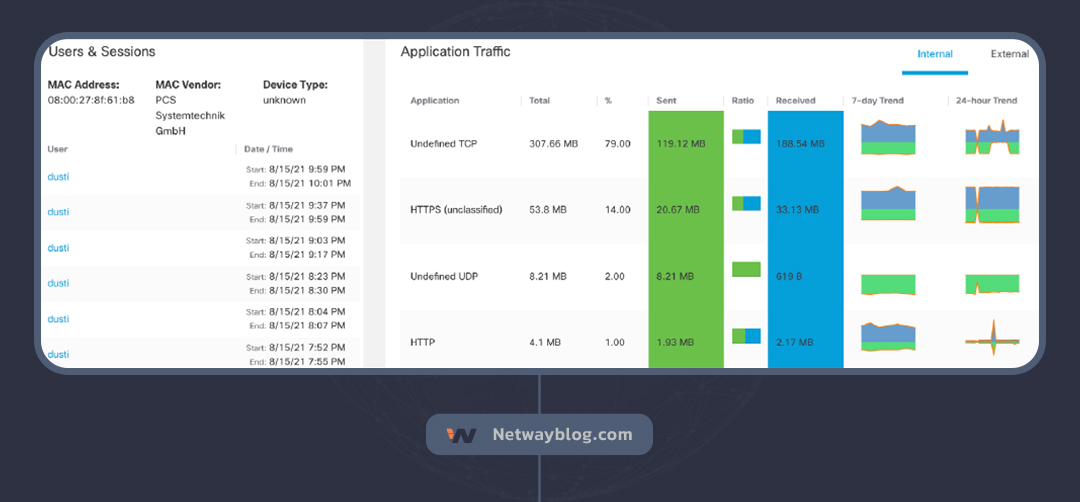Sort sessions by Date / Time header
Screen dimensions: 1080x502
point(269,149)
